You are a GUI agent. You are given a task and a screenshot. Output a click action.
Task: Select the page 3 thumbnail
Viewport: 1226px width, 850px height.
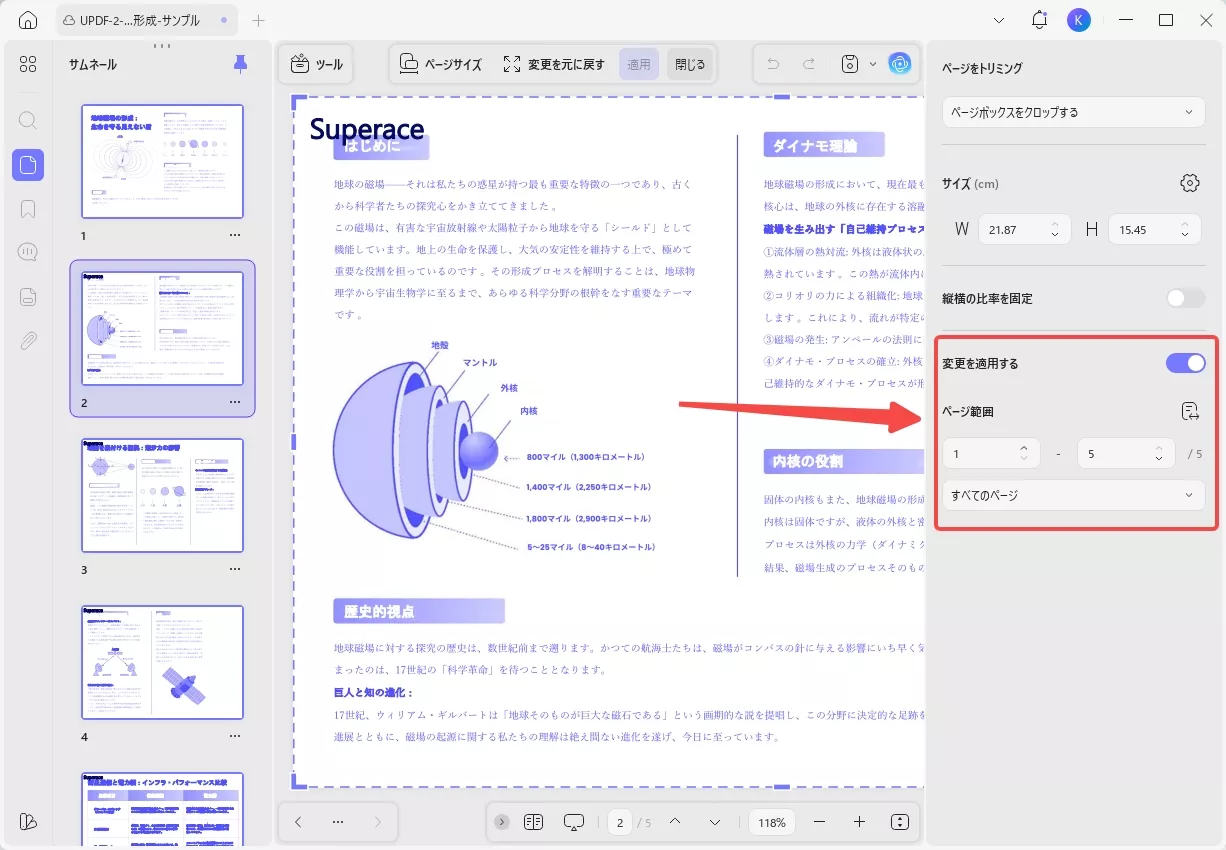pyautogui.click(x=162, y=495)
